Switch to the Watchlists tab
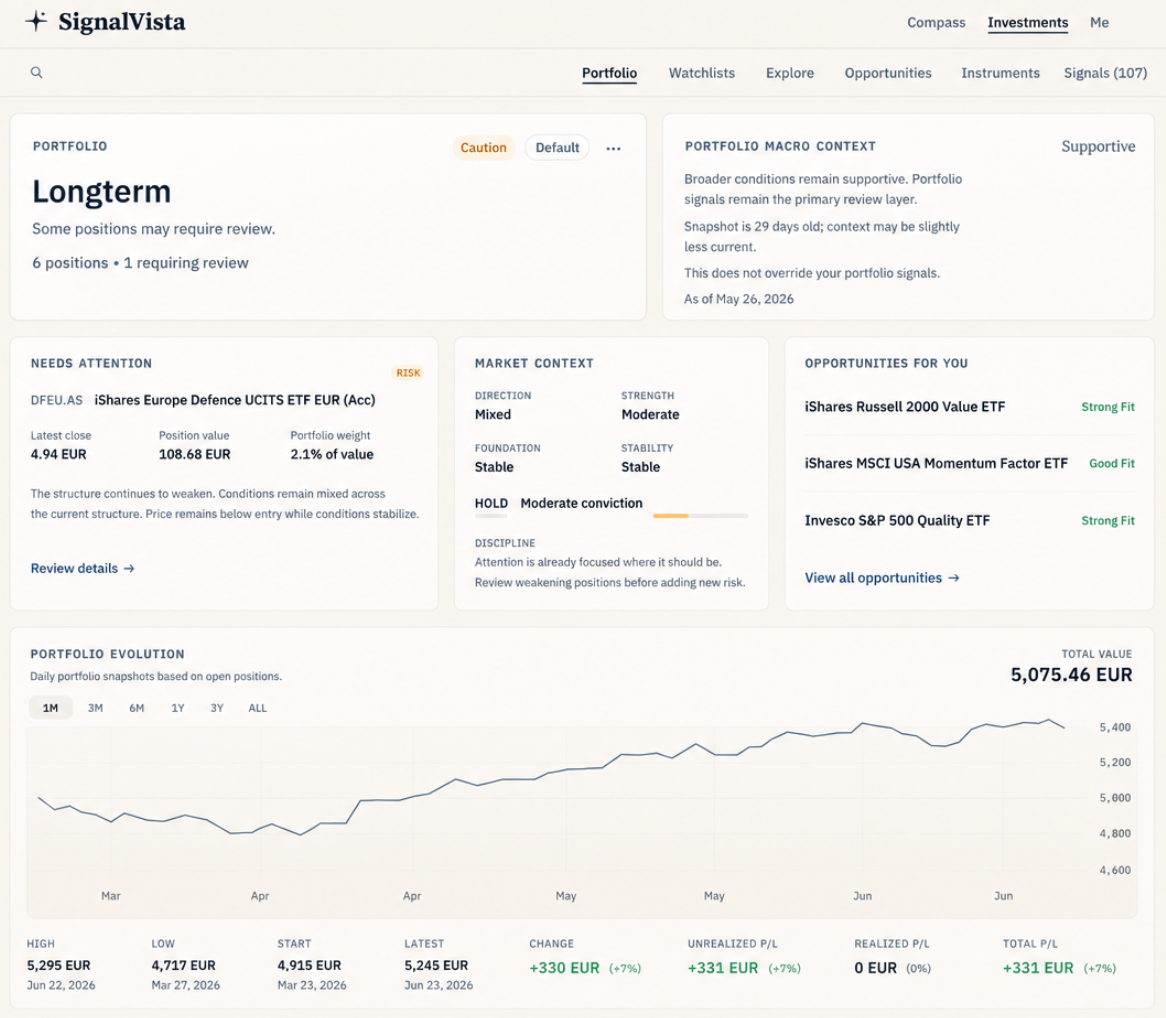1166x1018 pixels. pyautogui.click(x=701, y=73)
